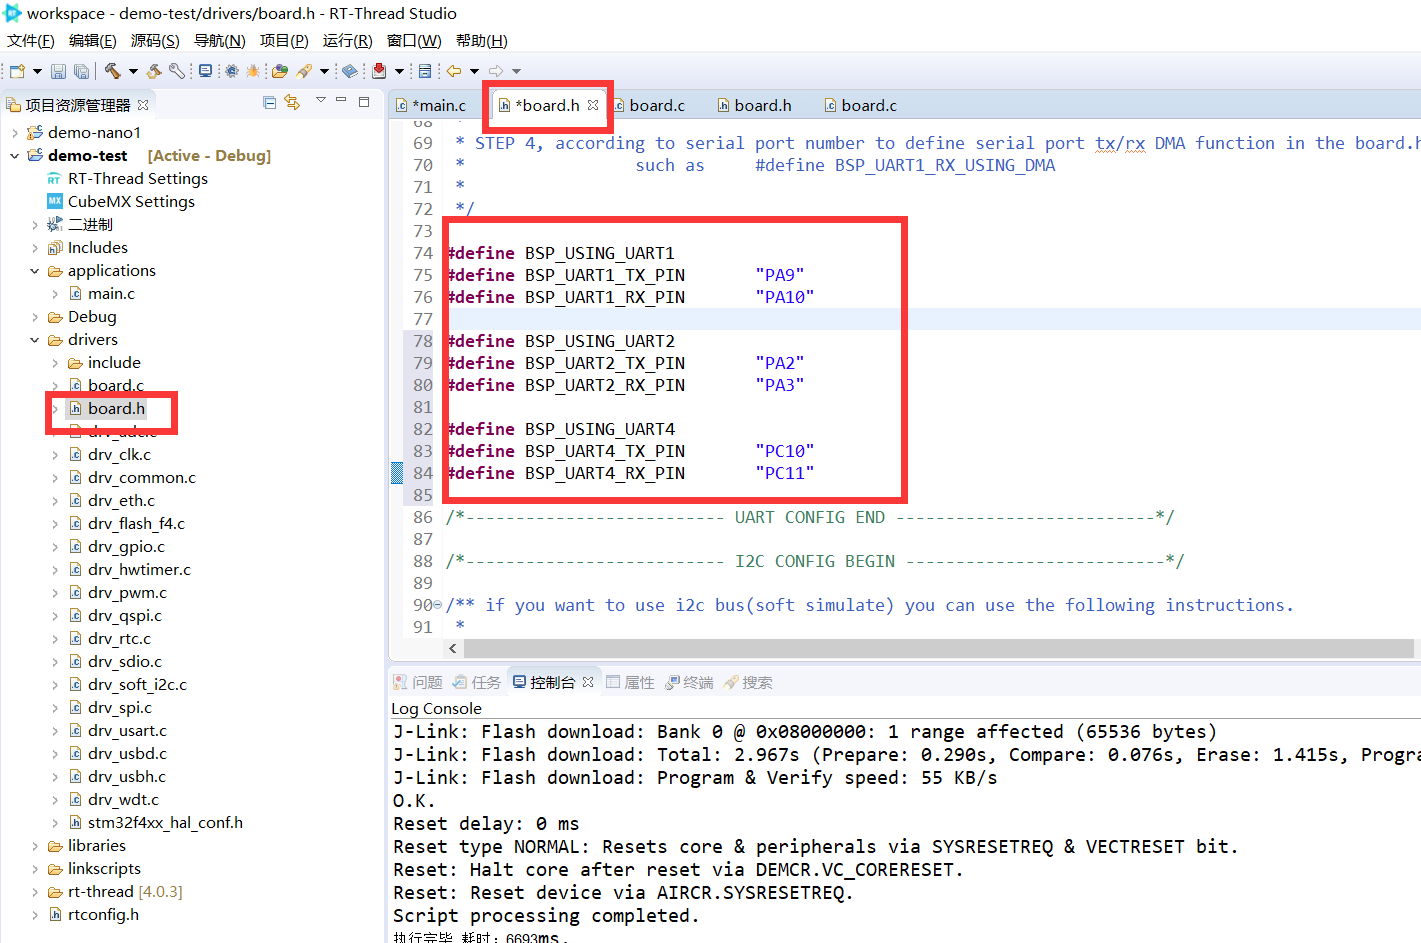Switch to the 搜索 search tab
The width and height of the screenshot is (1421, 943).
tap(748, 682)
